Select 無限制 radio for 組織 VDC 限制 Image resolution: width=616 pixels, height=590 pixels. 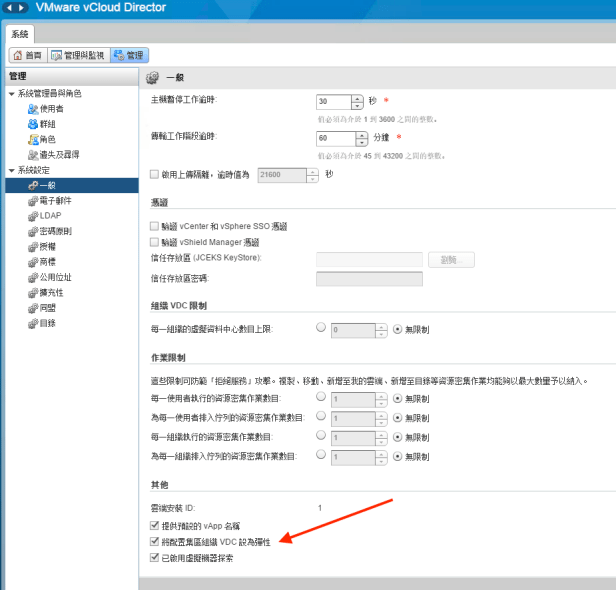point(398,328)
